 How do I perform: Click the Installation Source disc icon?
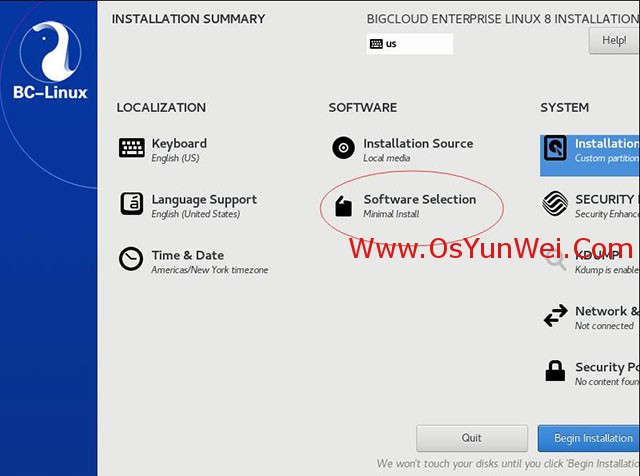pyautogui.click(x=343, y=147)
